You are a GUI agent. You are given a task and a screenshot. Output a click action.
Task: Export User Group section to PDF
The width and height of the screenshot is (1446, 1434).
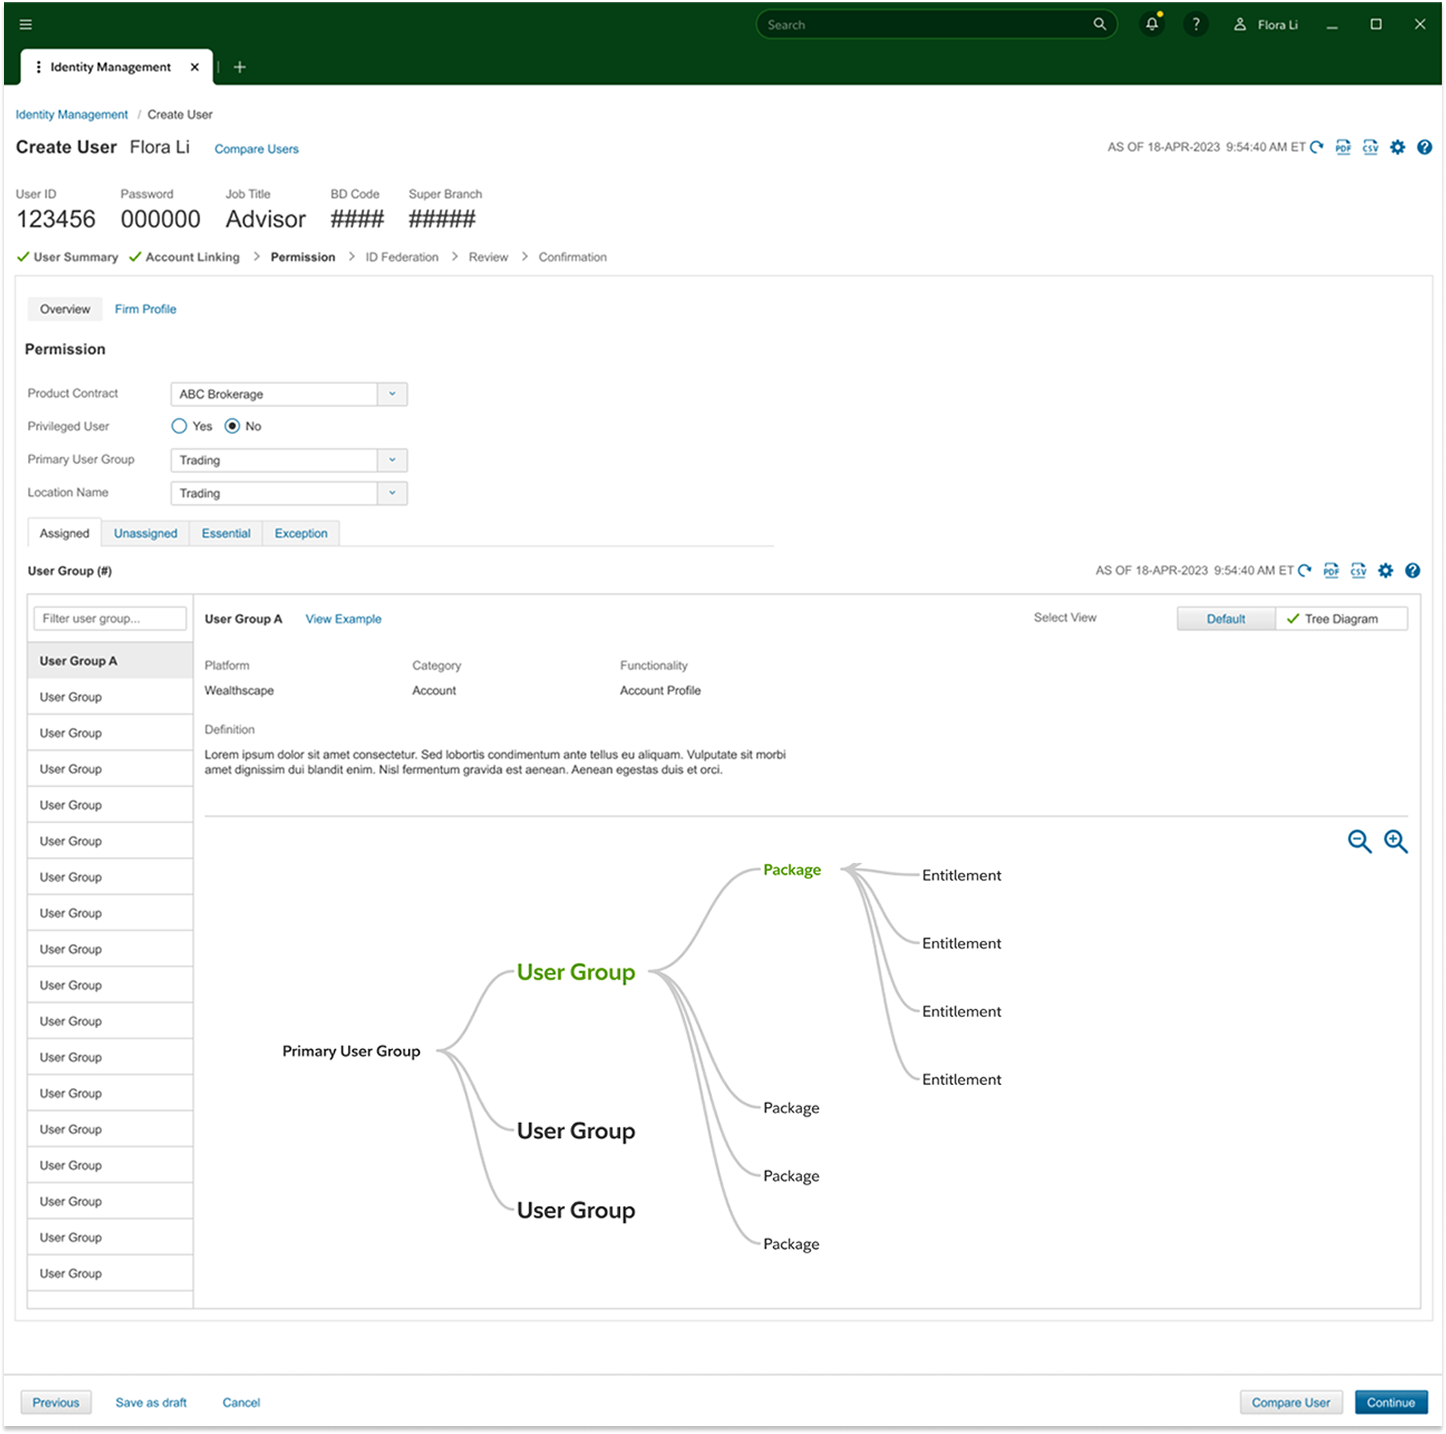click(1331, 571)
